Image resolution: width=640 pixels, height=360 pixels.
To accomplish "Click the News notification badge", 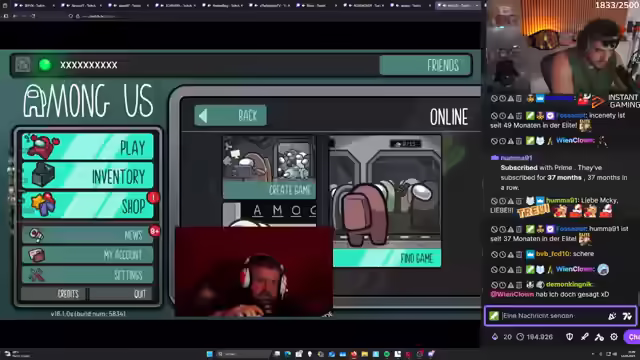I will click(154, 231).
